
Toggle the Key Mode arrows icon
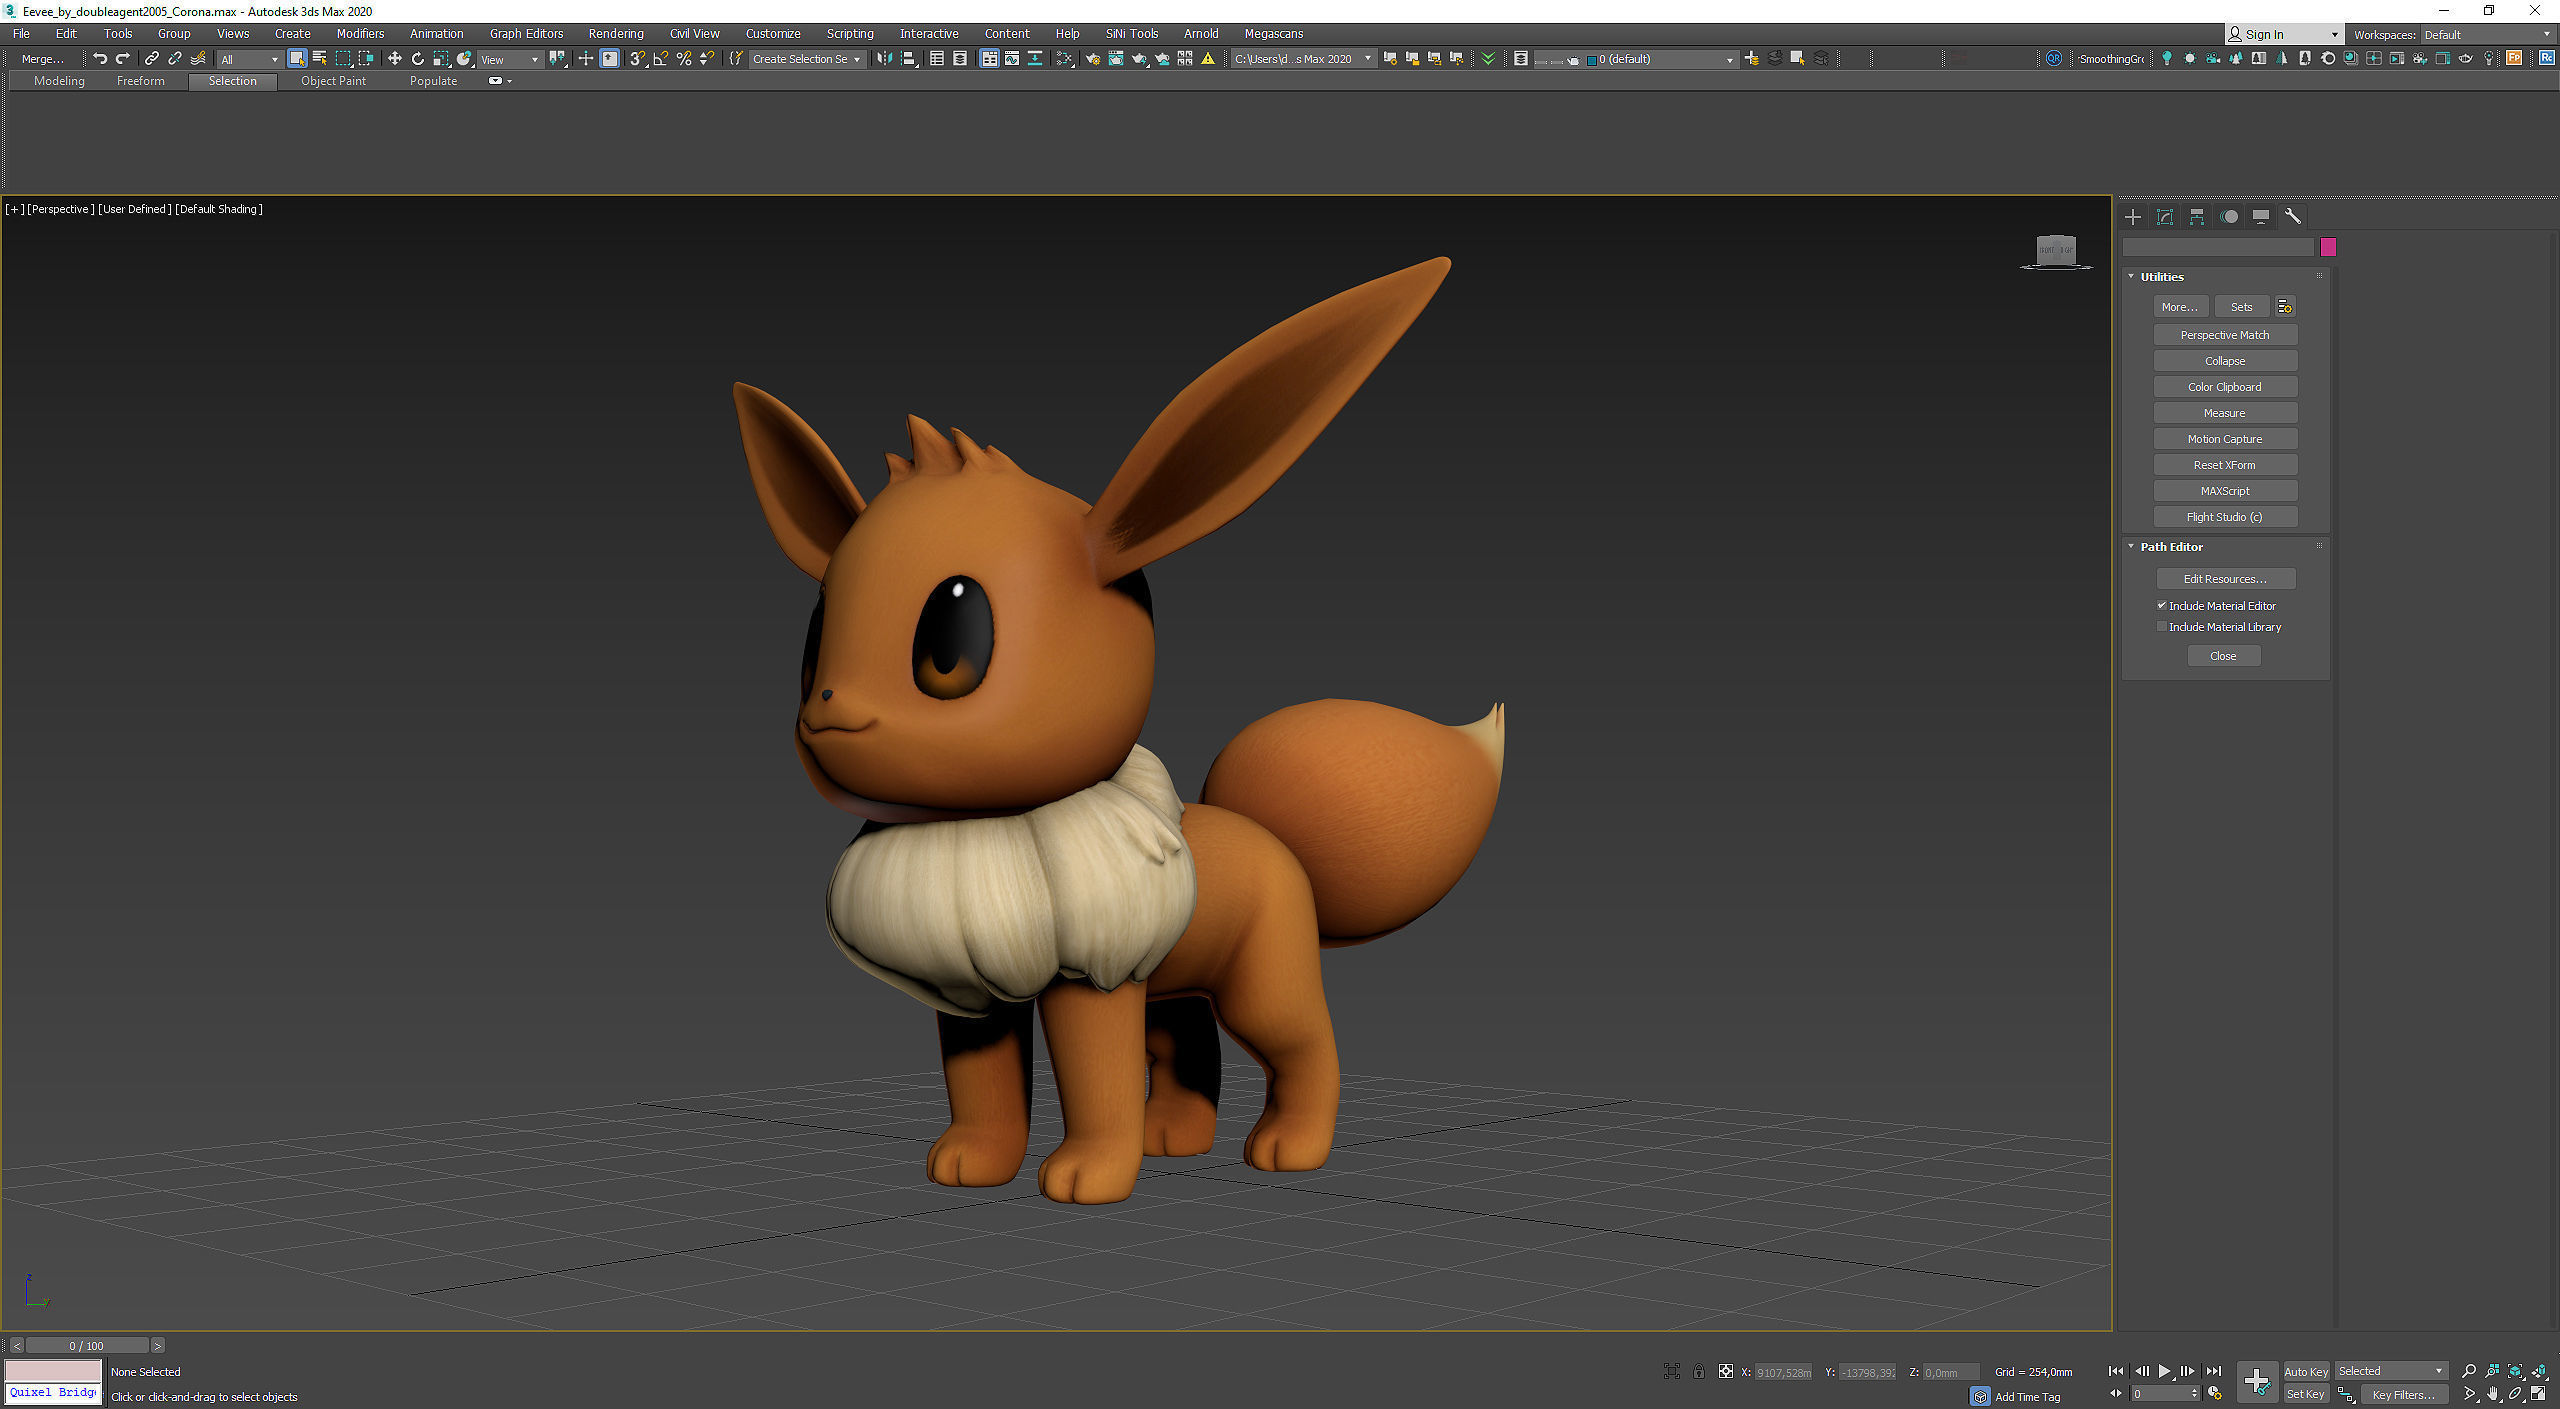2116,1394
